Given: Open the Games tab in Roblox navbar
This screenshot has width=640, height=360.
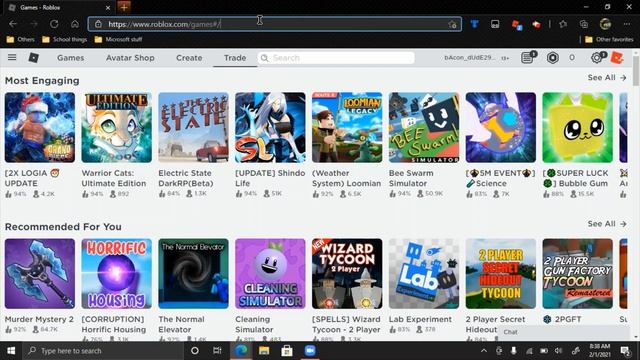Looking at the screenshot, I should pos(71,58).
